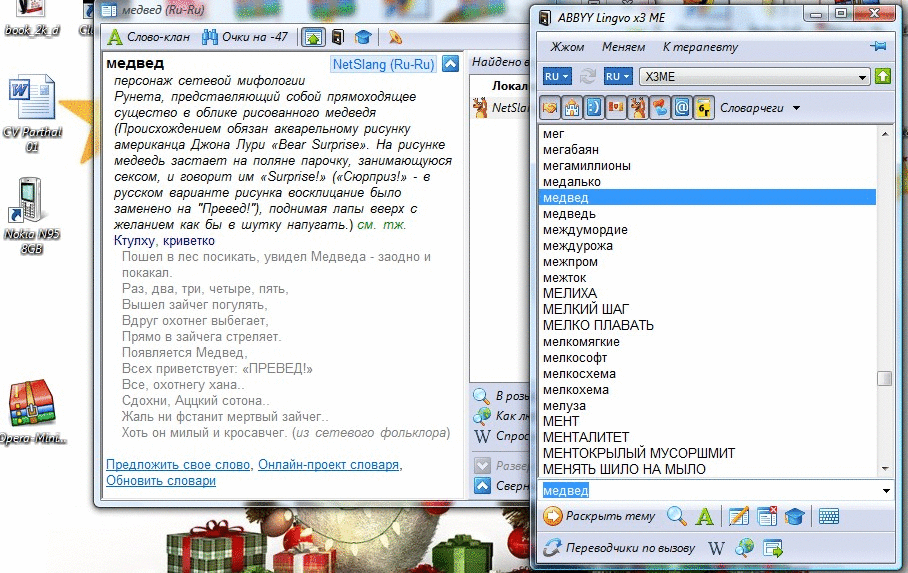Image resolution: width=908 pixels, height=573 pixels.
Task: Click the window with green arrow icon
Action: (772, 548)
